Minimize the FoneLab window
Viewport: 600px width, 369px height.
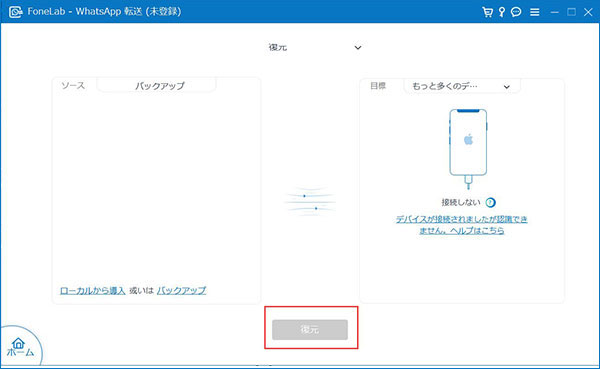tap(554, 12)
